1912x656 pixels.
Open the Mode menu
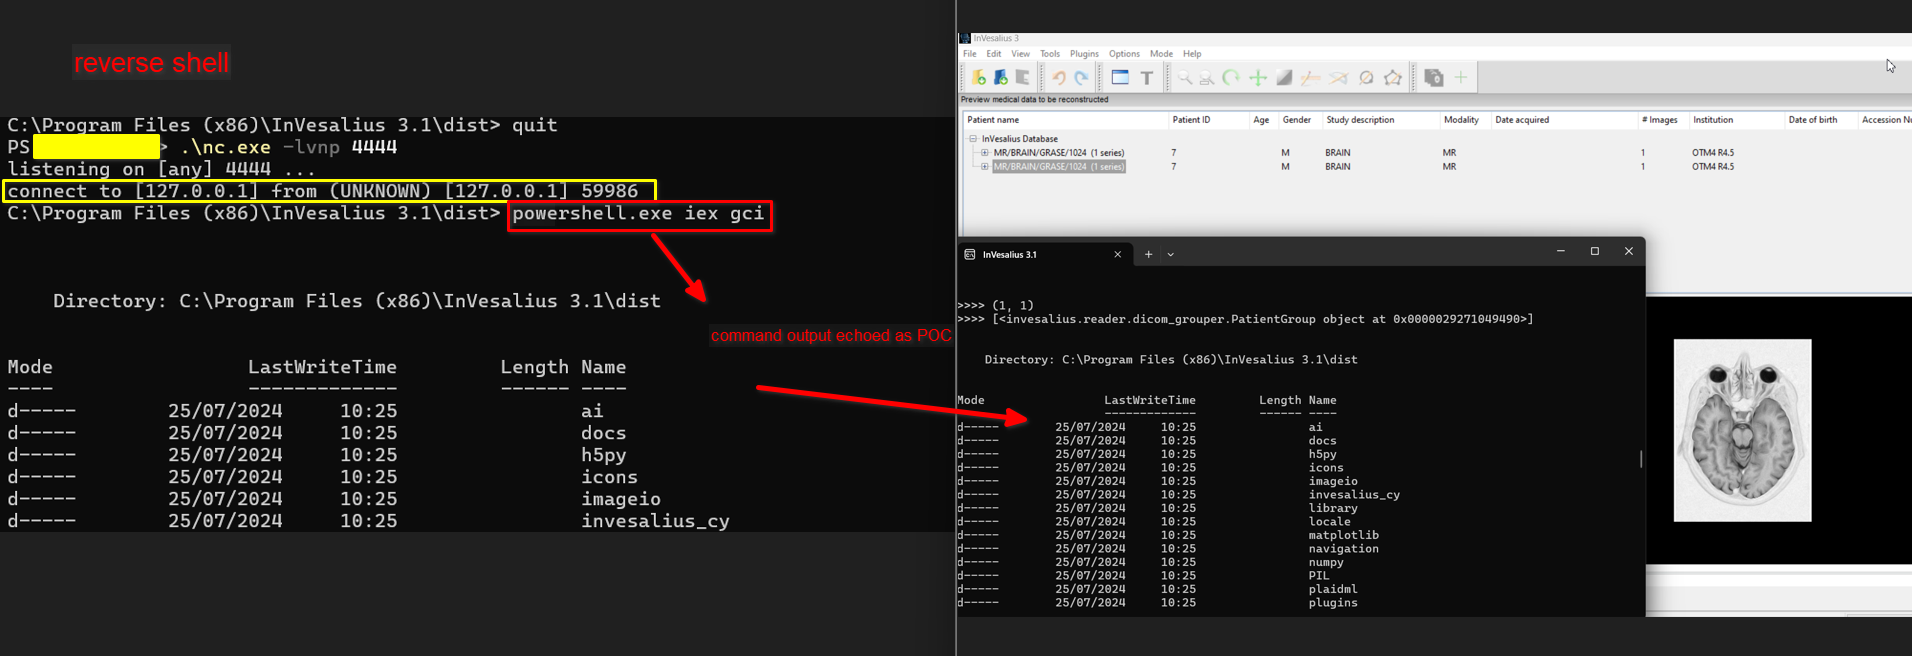pos(1161,54)
